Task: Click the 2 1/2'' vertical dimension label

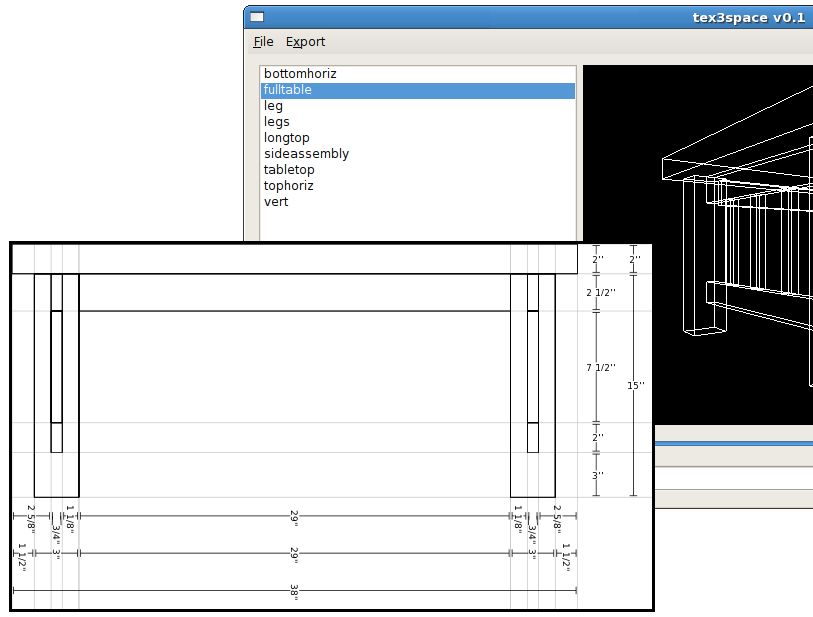Action: pyautogui.click(x=601, y=293)
